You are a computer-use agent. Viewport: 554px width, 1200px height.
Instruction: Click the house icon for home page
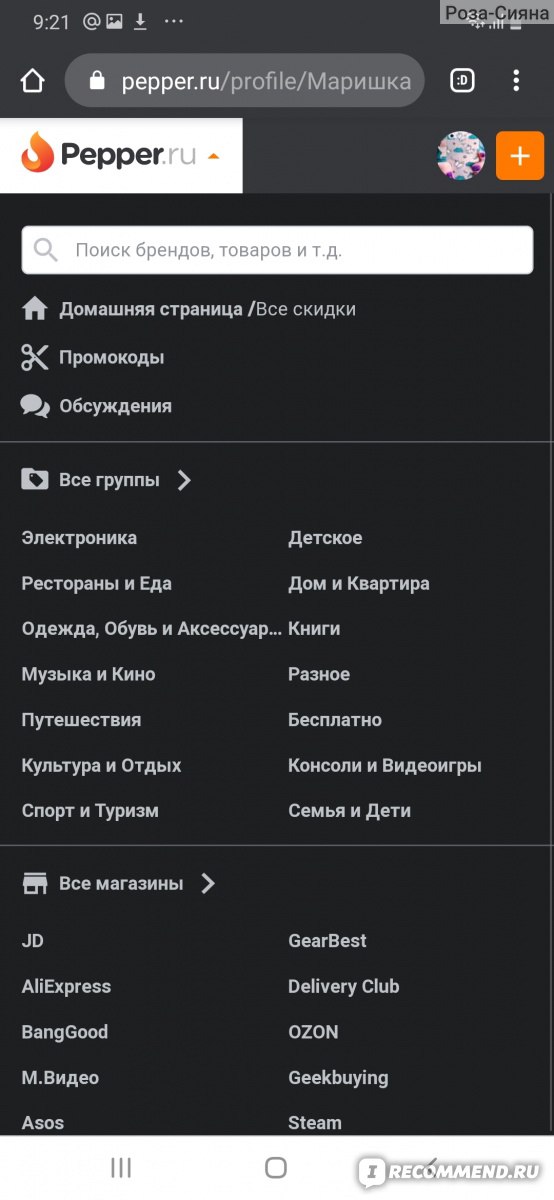[35, 309]
